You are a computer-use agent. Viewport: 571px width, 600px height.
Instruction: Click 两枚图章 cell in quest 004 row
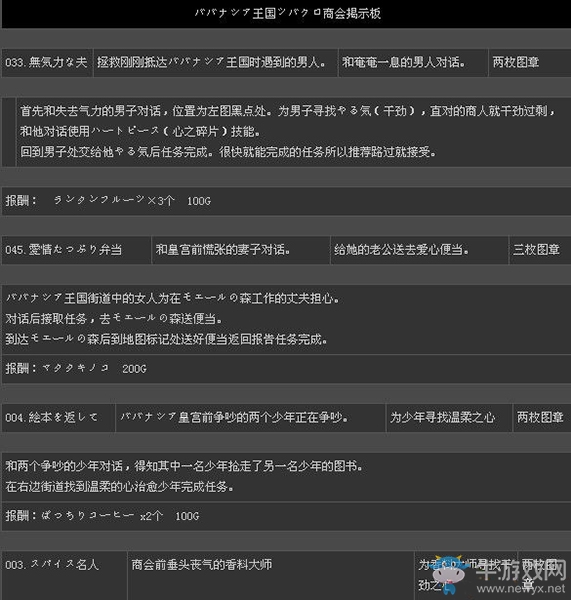click(x=542, y=417)
